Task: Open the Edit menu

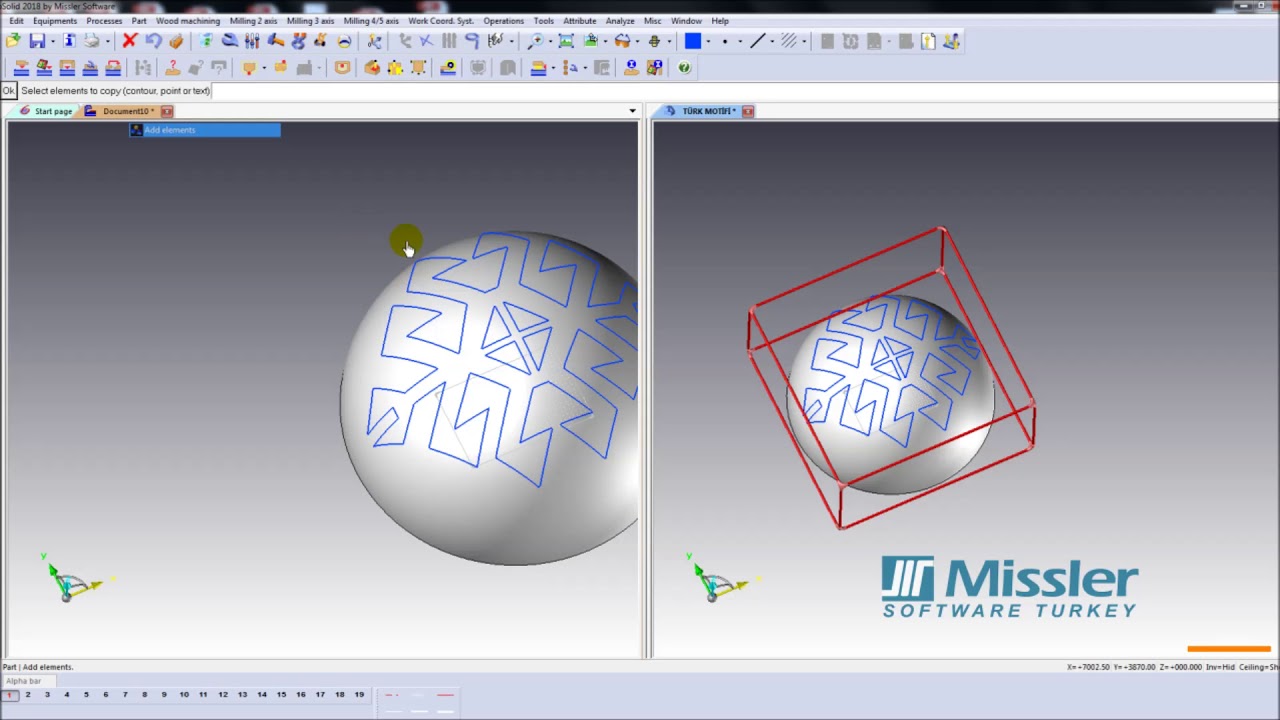Action: point(16,20)
